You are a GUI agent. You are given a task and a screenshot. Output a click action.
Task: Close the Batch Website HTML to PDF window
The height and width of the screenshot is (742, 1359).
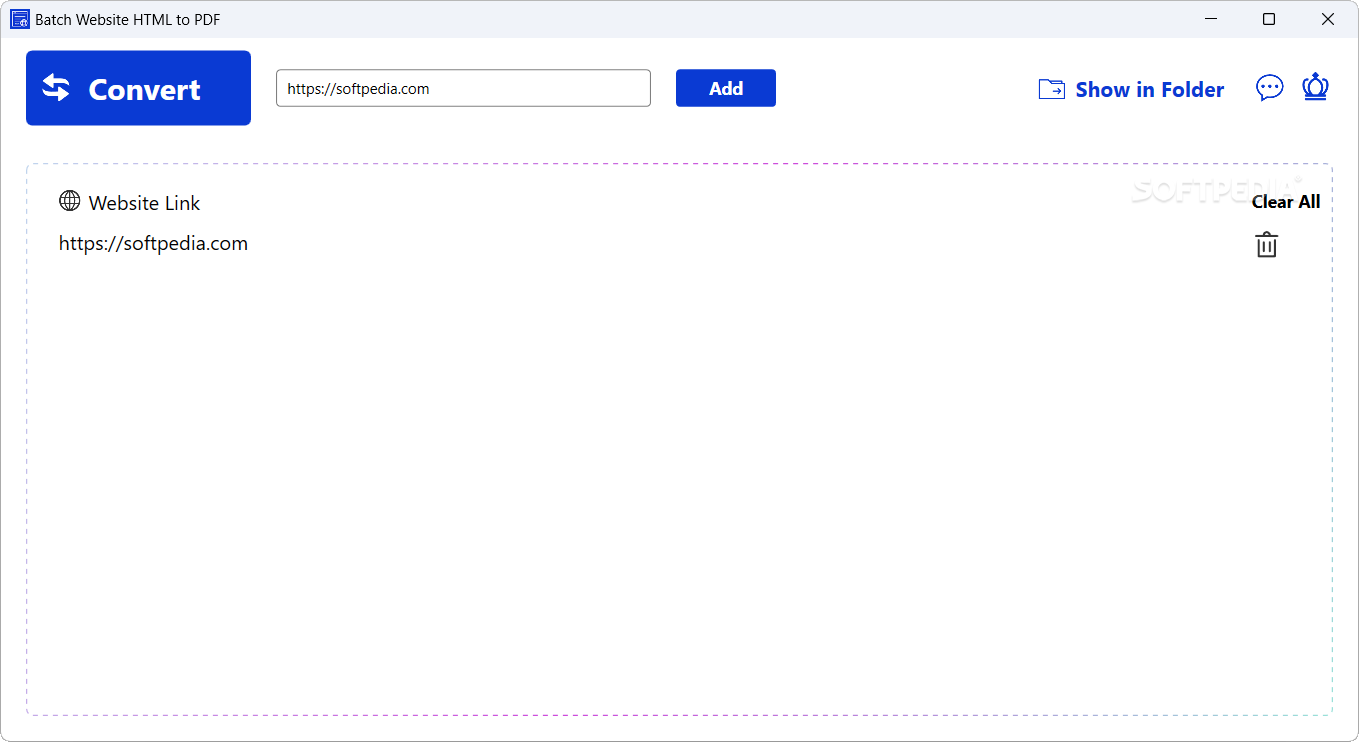(x=1328, y=19)
